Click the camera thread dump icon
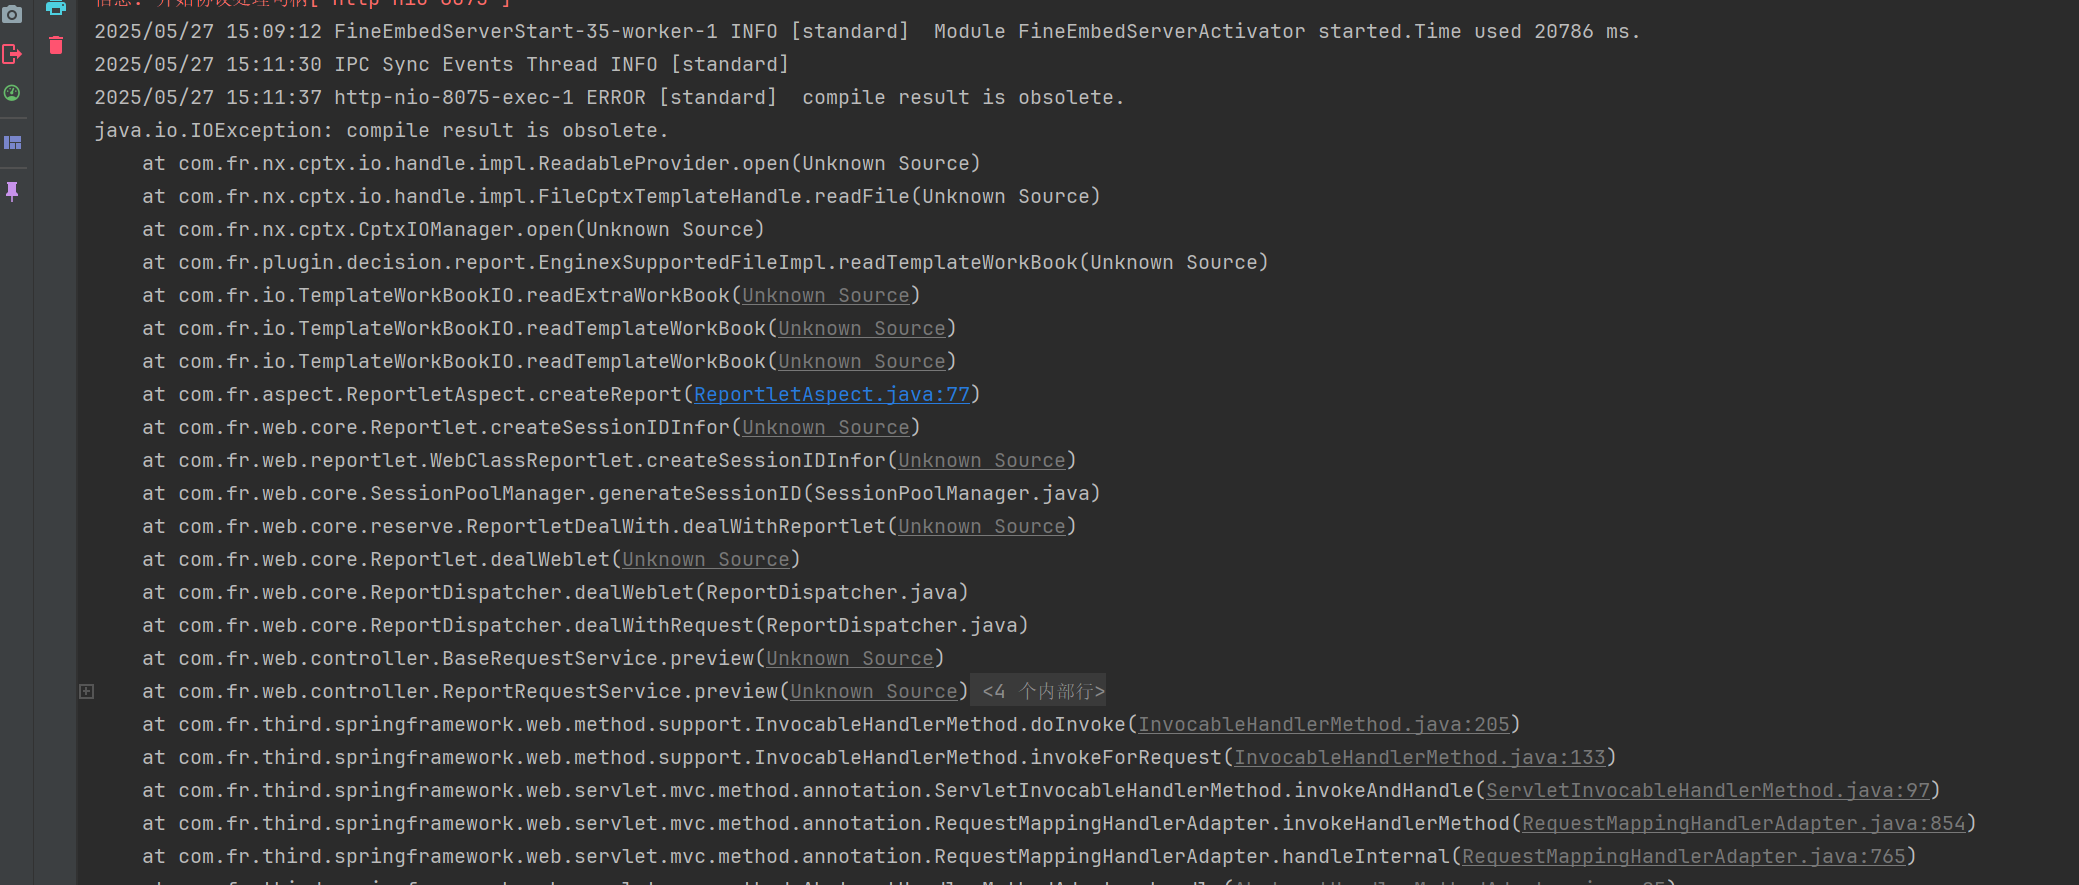 [12, 14]
